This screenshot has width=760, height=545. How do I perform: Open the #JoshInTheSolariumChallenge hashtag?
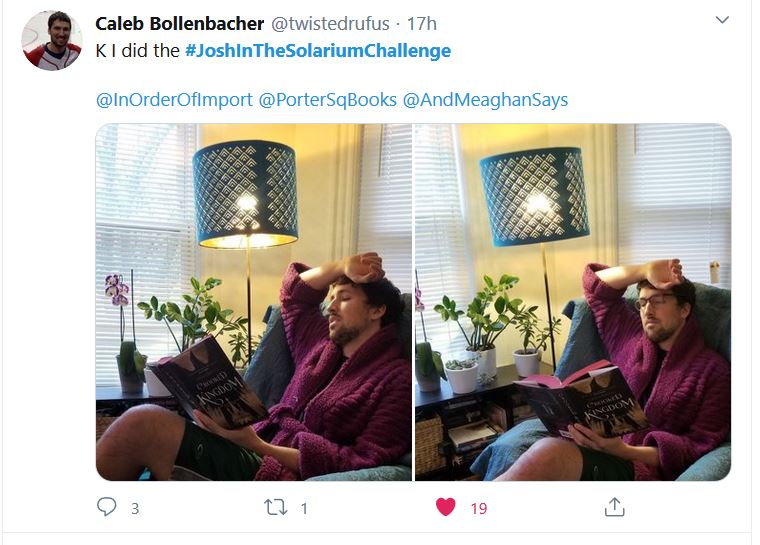(x=318, y=50)
